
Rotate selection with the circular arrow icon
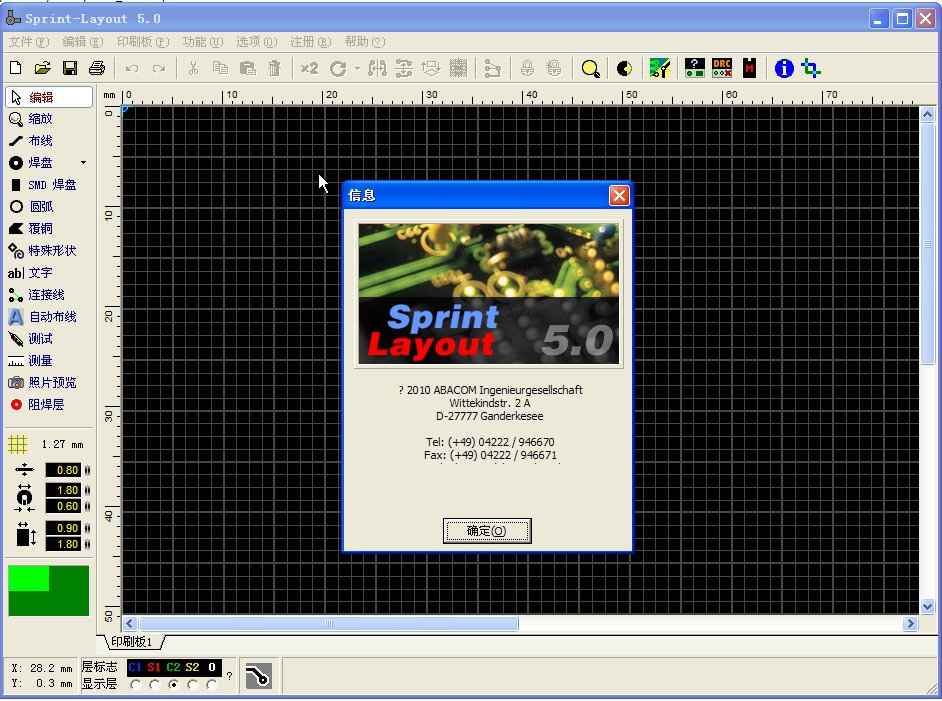pos(338,68)
